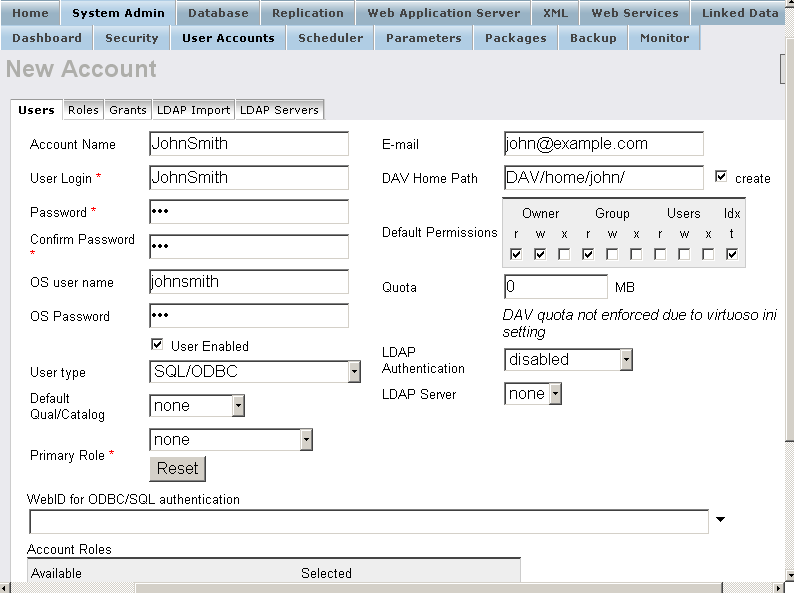
Task: Open the User type SQL/ODBC dropdown
Action: point(255,372)
